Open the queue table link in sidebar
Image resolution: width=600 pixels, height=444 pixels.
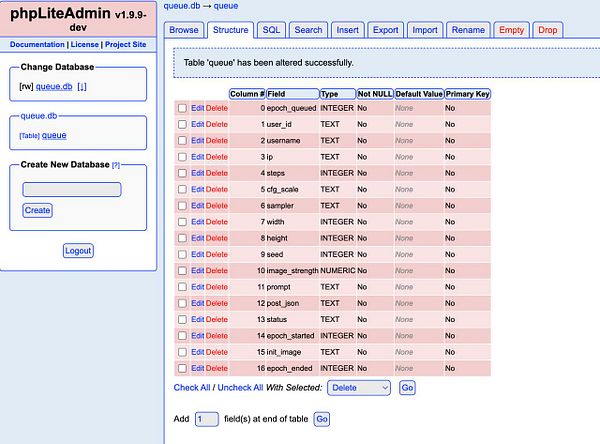pyautogui.click(x=54, y=135)
